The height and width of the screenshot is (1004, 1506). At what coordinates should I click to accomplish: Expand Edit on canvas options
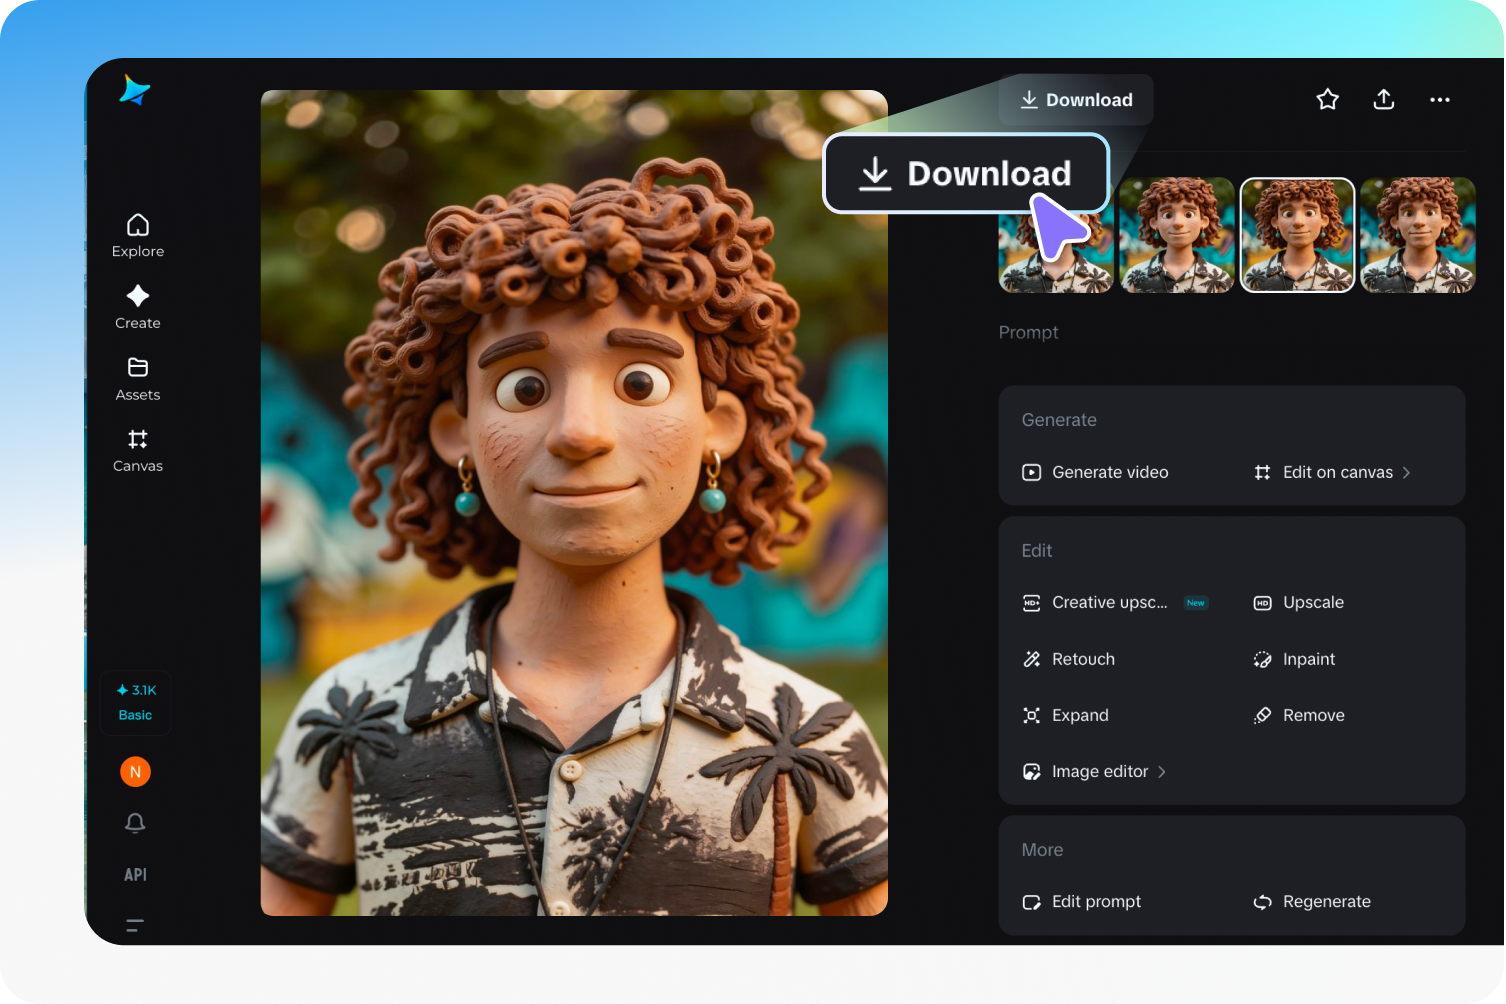[1338, 471]
